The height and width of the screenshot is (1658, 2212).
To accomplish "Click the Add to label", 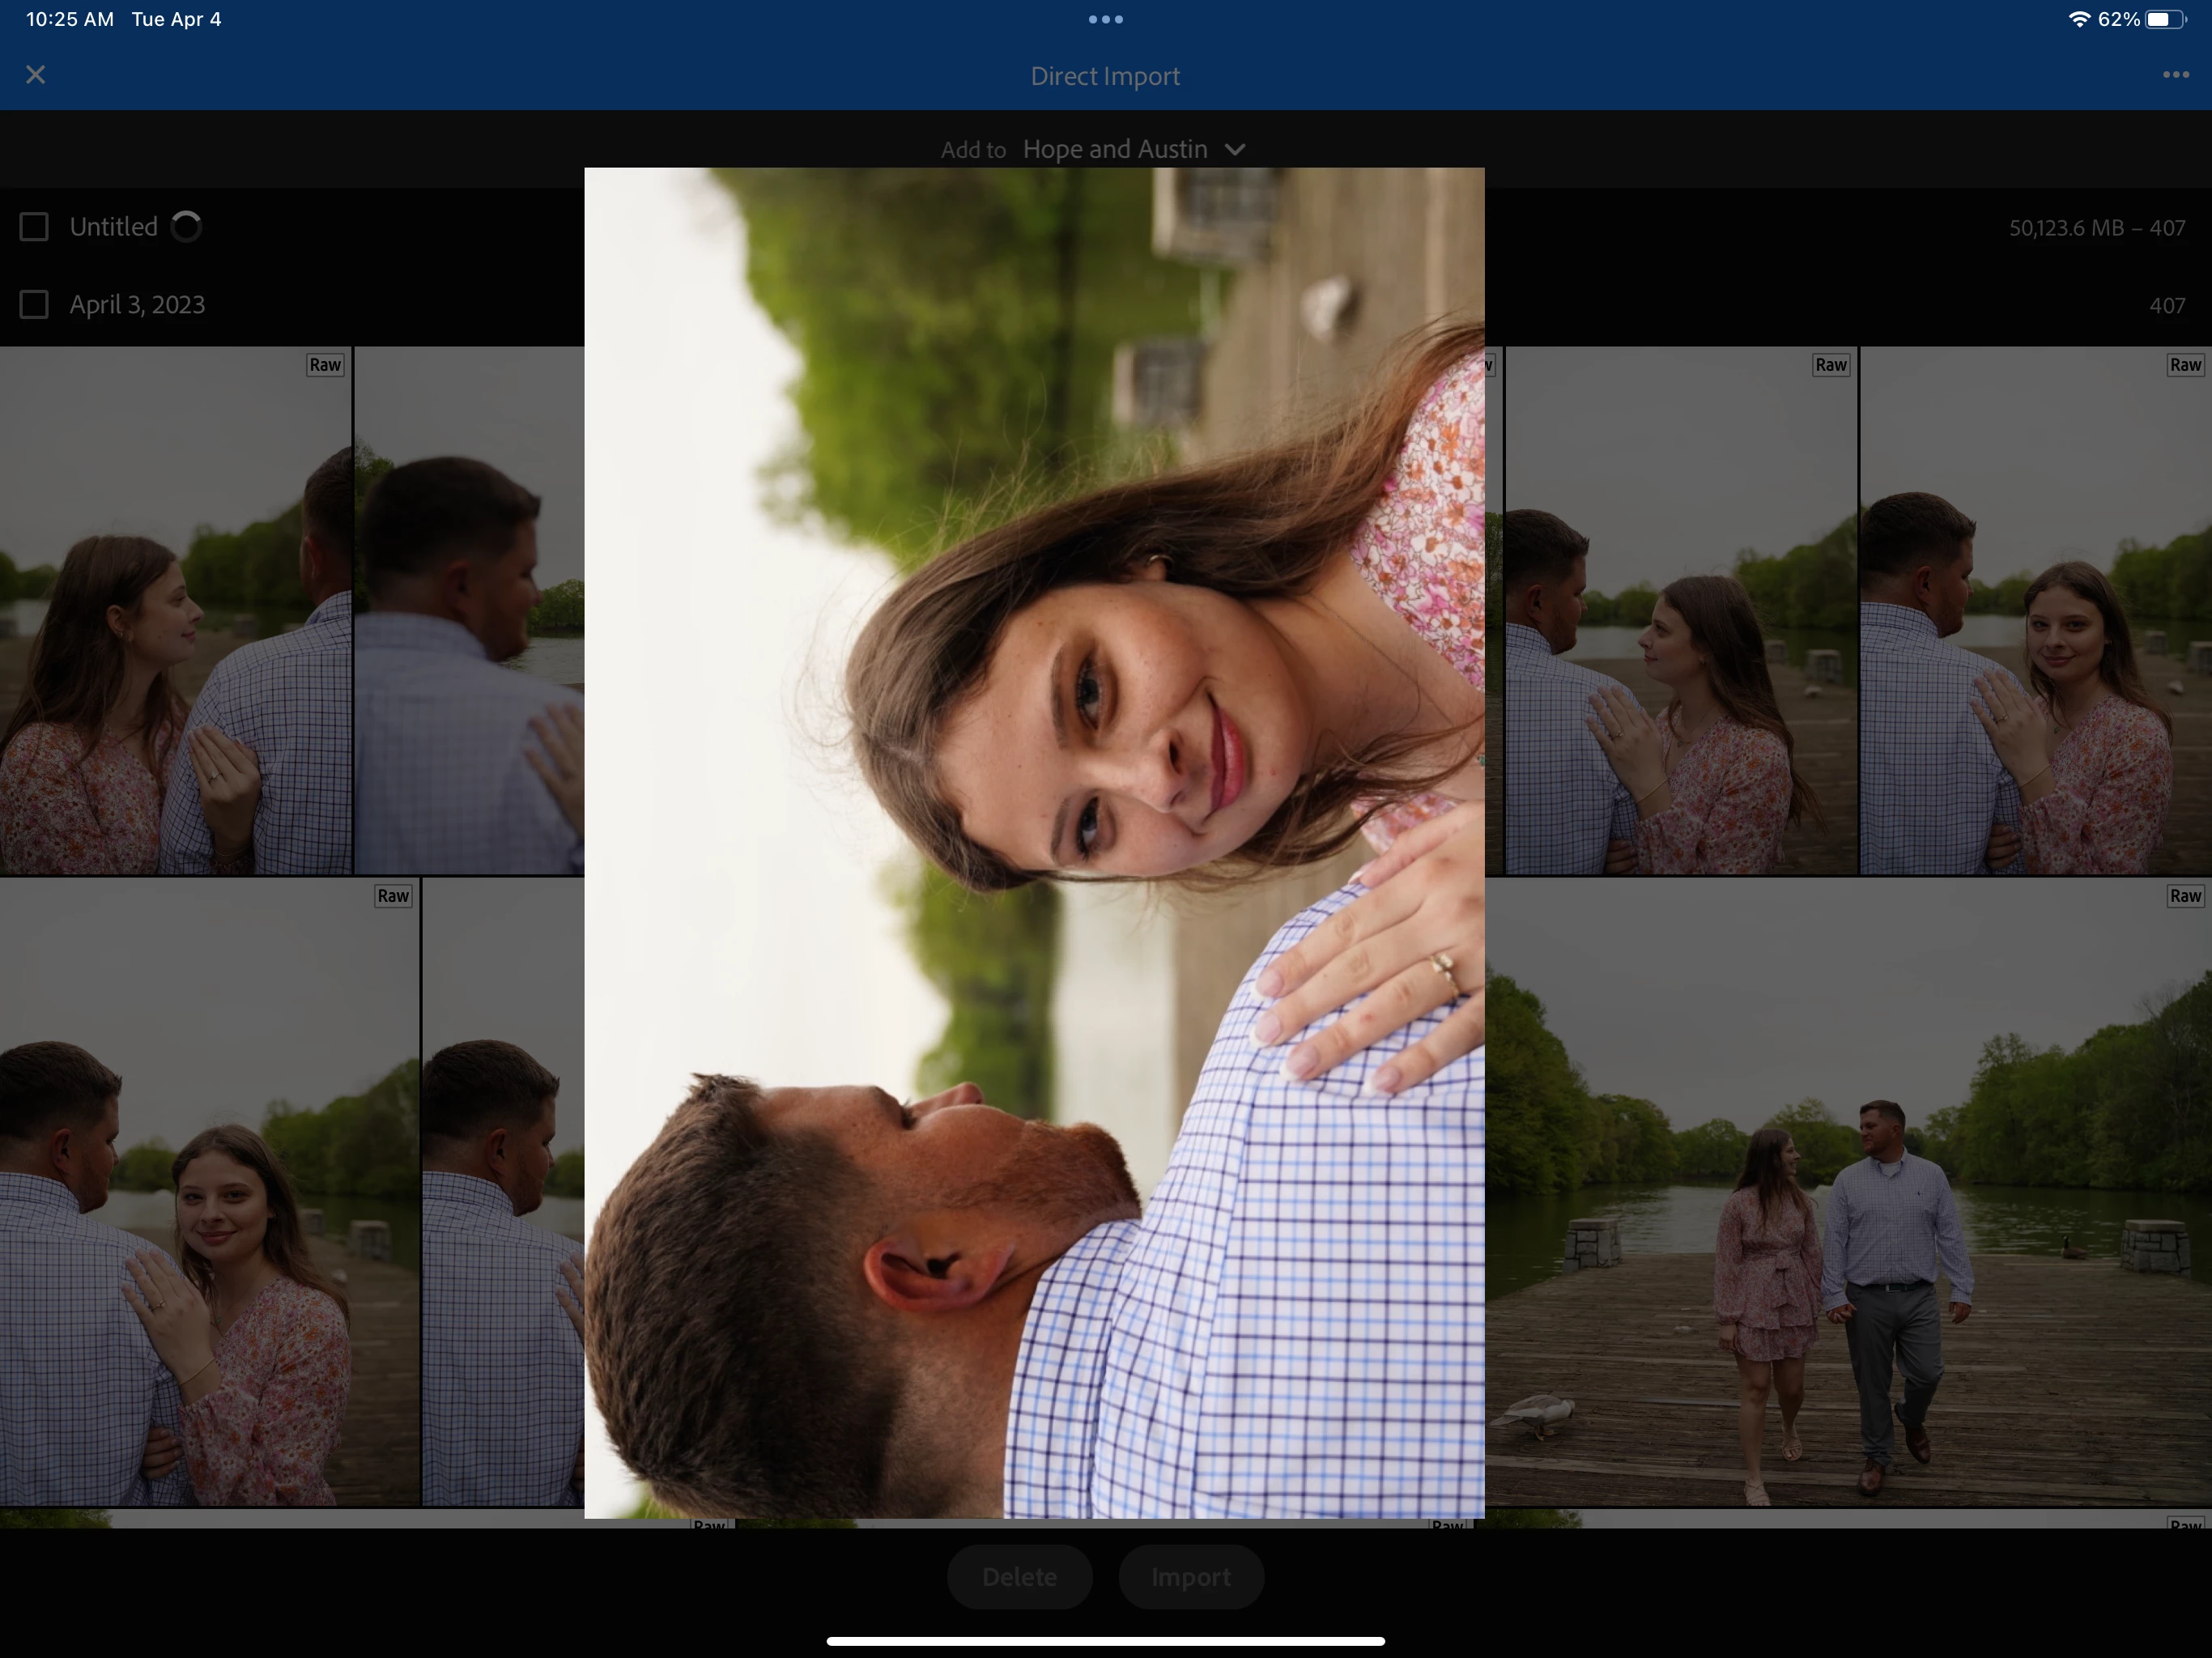I will 972,150.
